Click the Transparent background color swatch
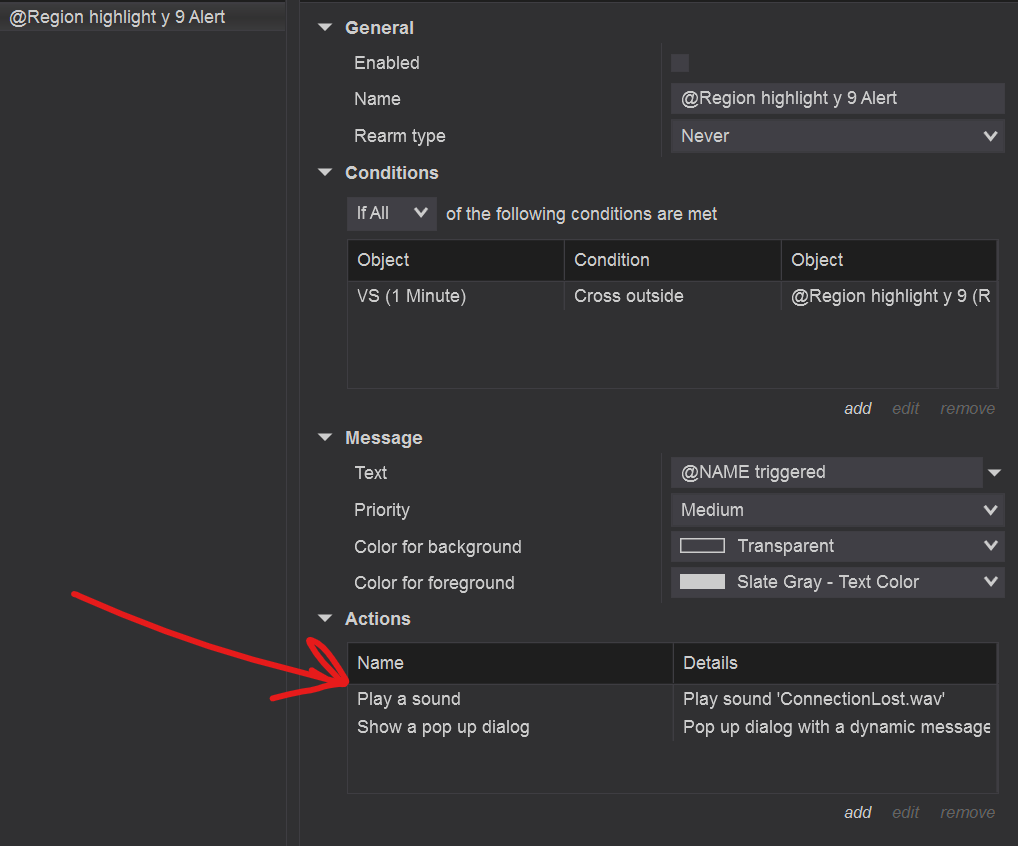Viewport: 1018px width, 846px height. [x=702, y=547]
